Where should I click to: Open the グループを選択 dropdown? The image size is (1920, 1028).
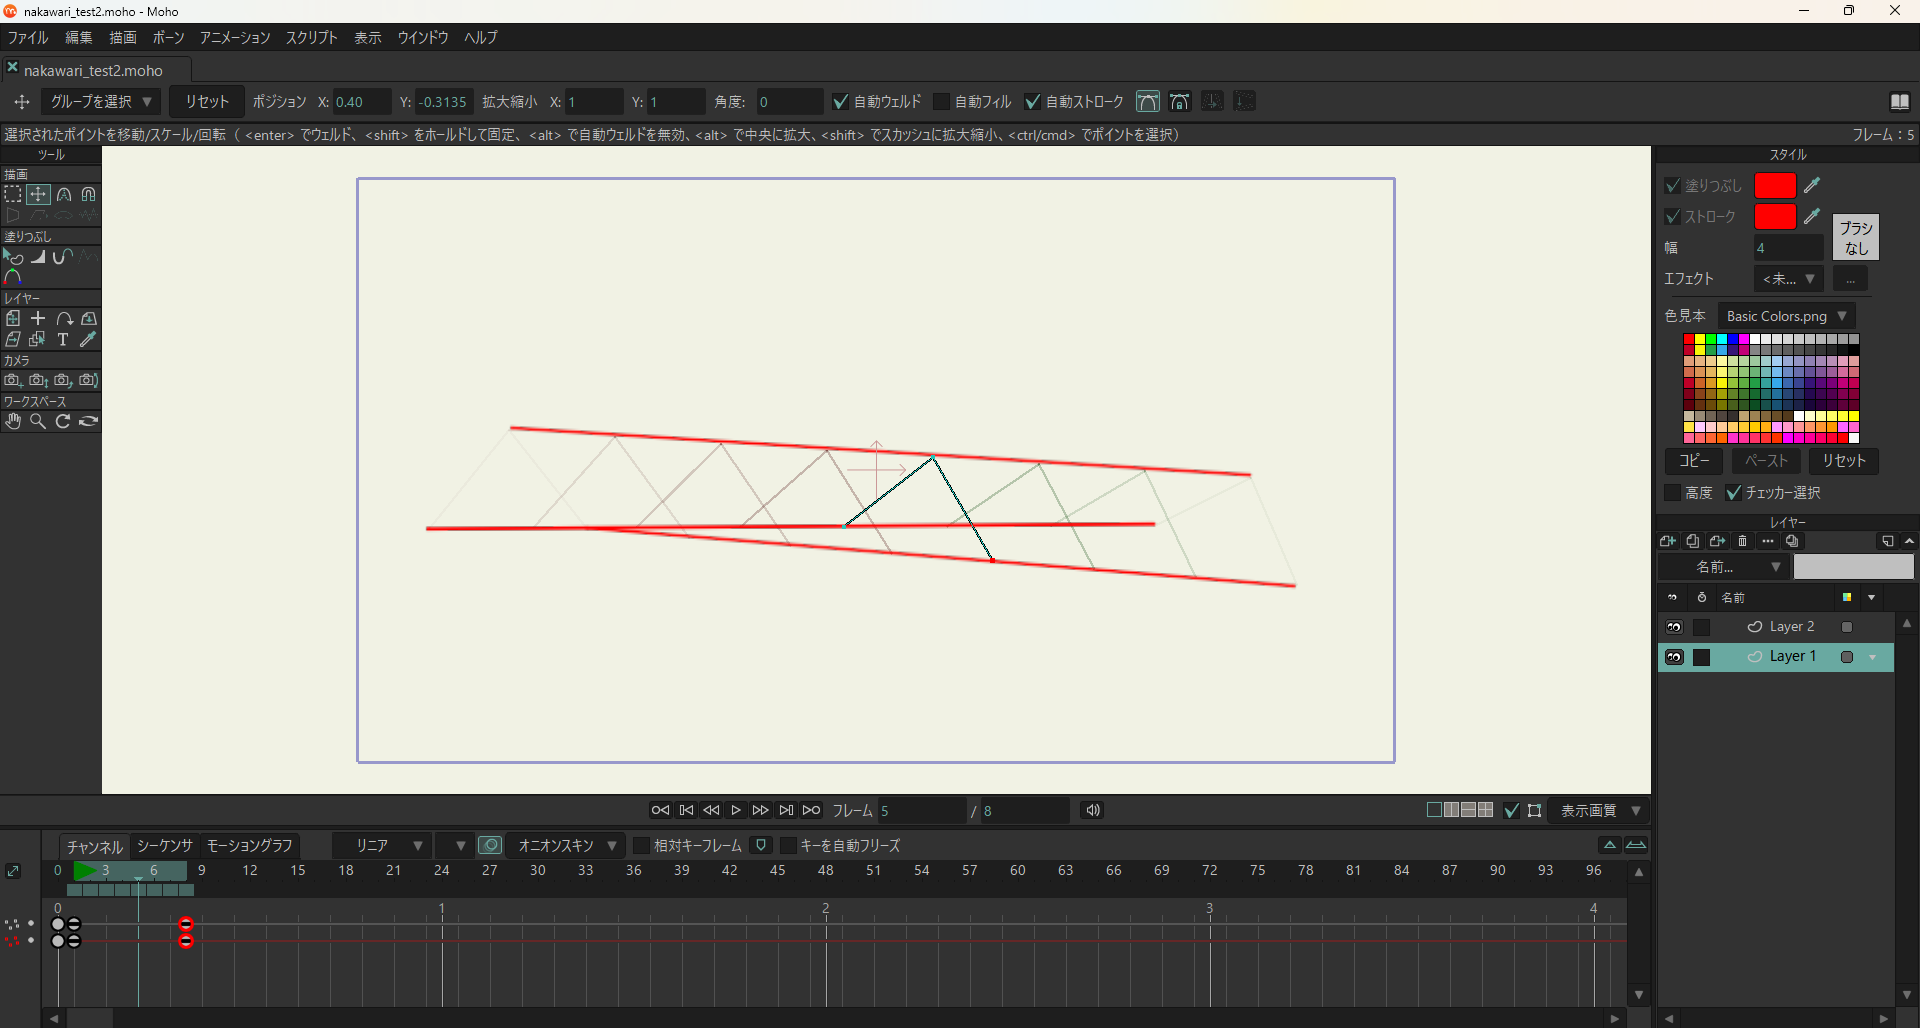coord(101,102)
